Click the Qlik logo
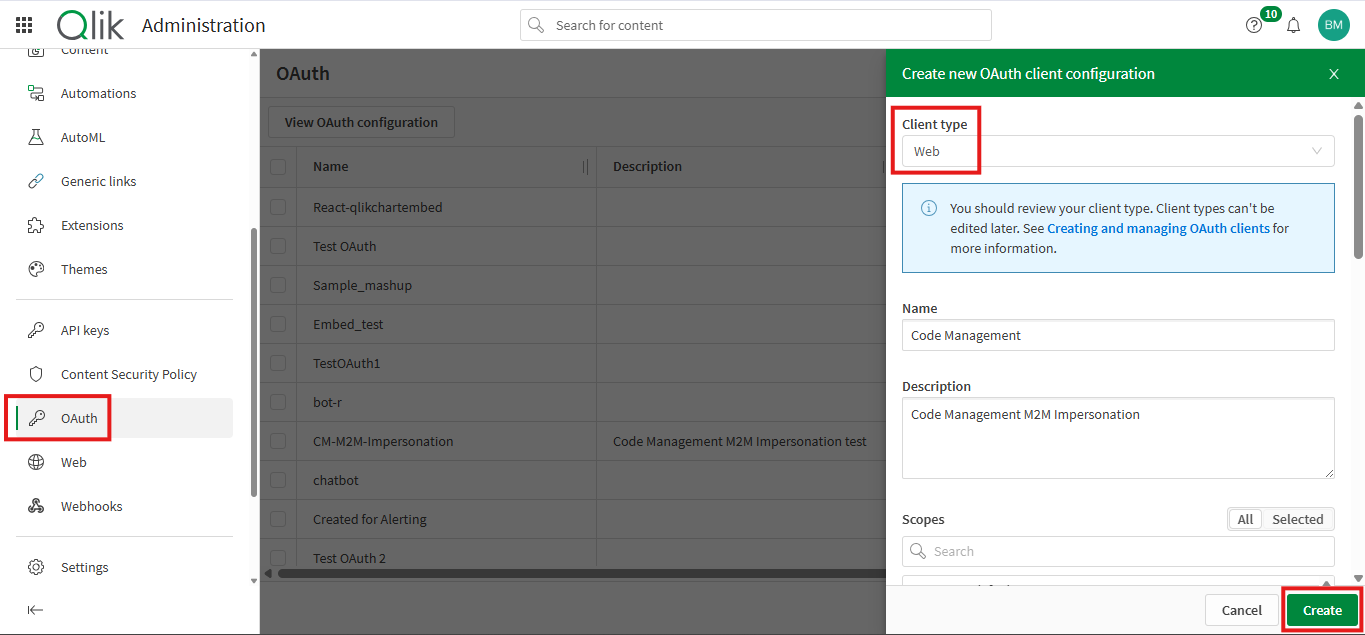 90,25
